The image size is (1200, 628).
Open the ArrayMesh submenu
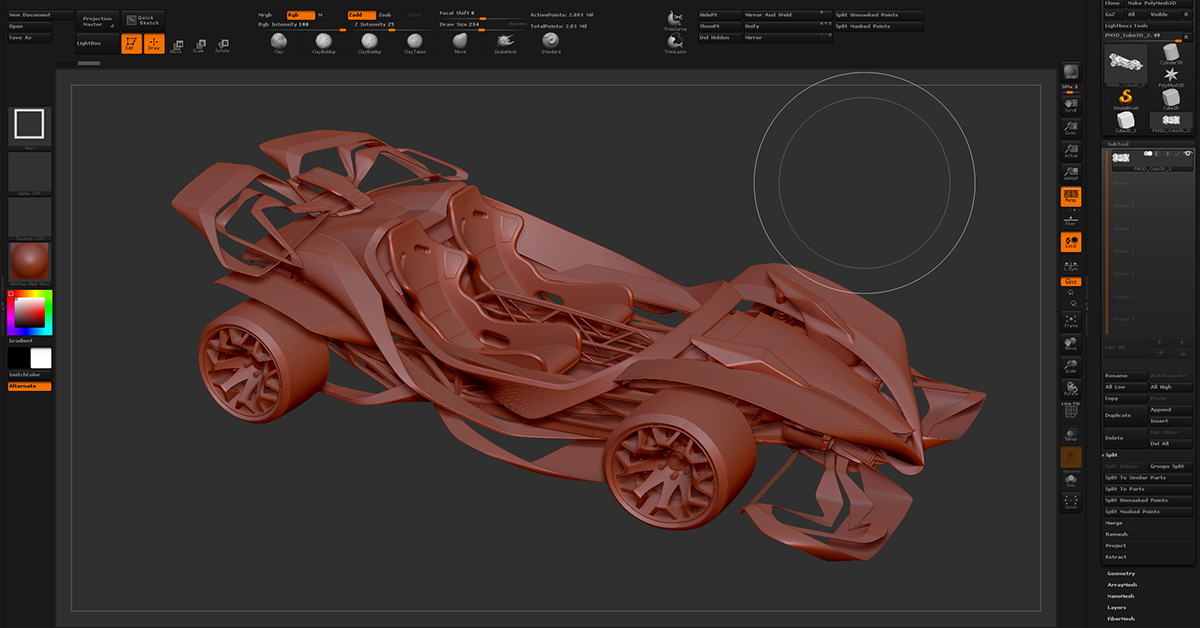pyautogui.click(x=1122, y=584)
